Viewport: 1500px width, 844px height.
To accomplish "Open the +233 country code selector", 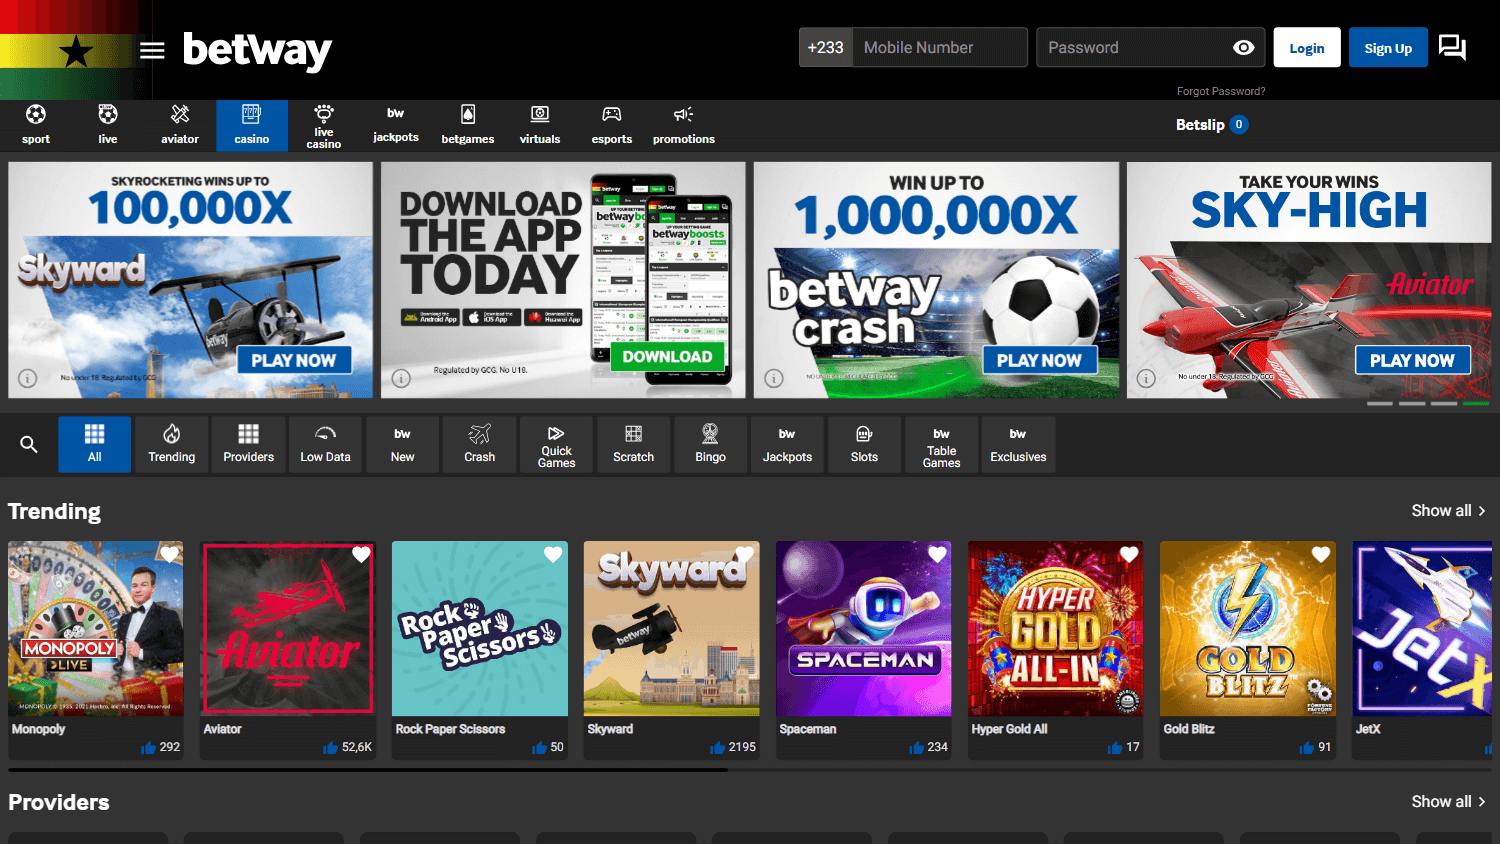I will (x=826, y=47).
